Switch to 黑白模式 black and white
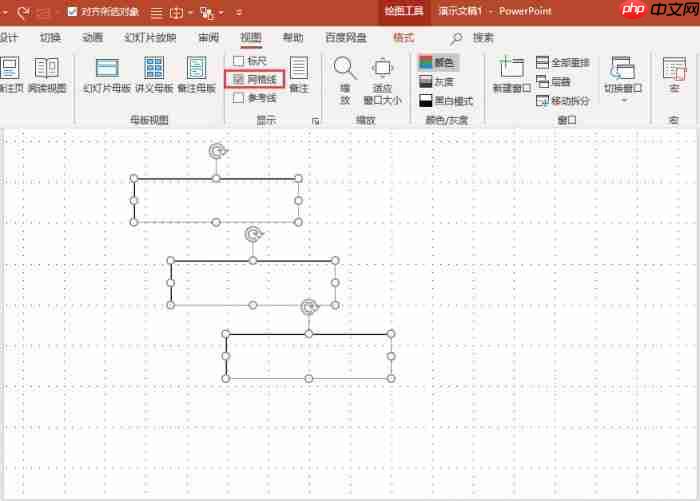 click(x=446, y=101)
